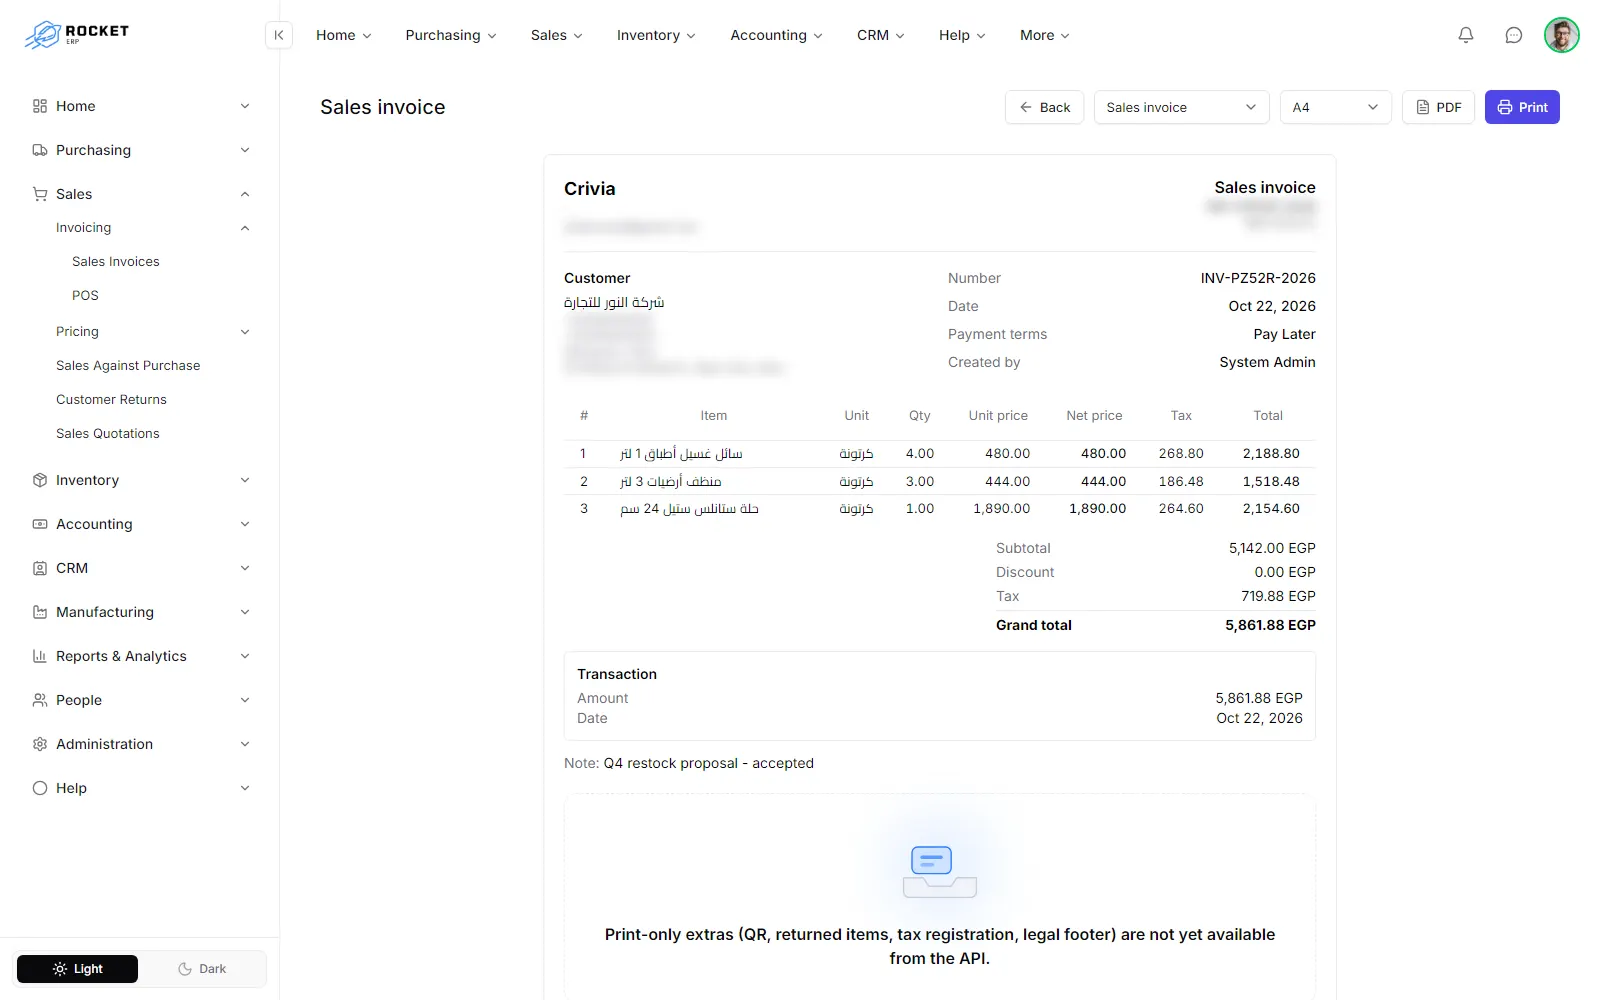Click the Reports & Analytics chart icon
This screenshot has height=1000, width=1600.
point(40,656)
